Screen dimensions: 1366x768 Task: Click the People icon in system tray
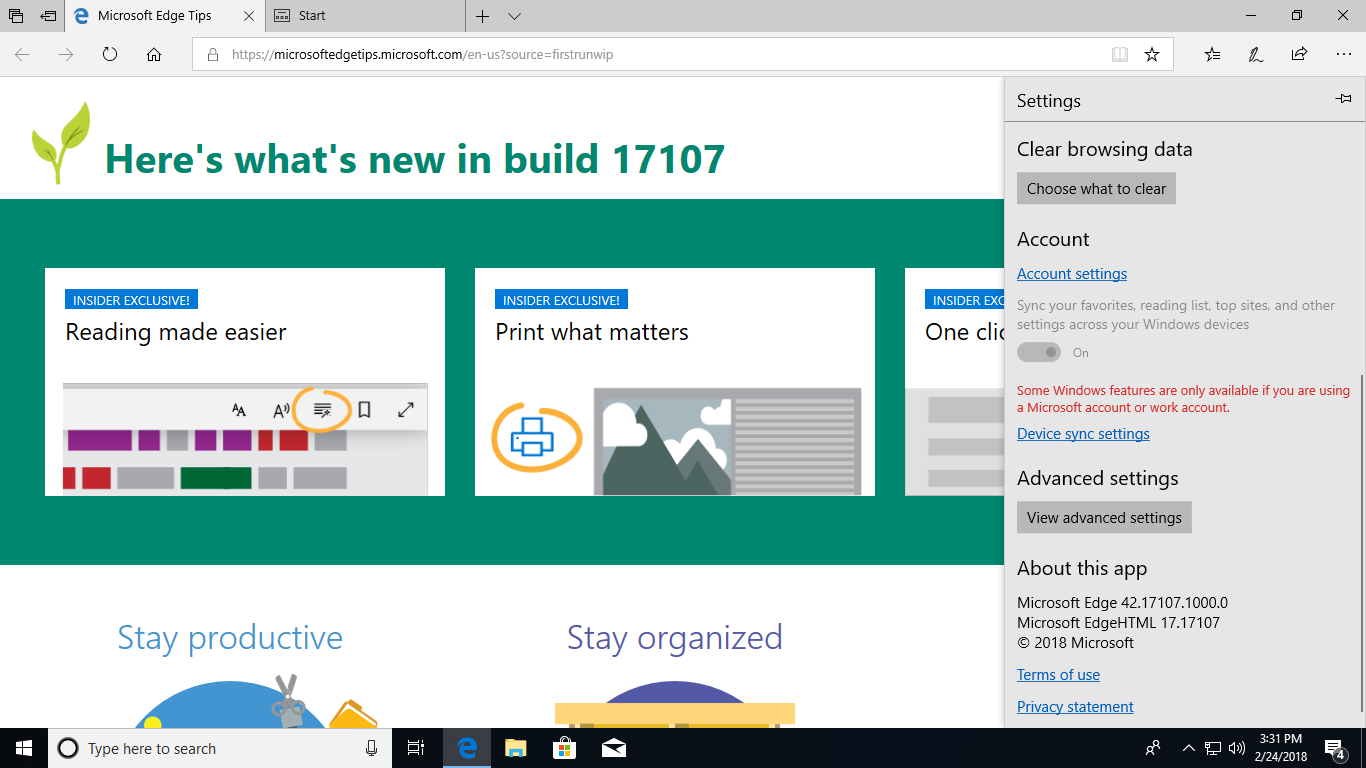pyautogui.click(x=1153, y=748)
